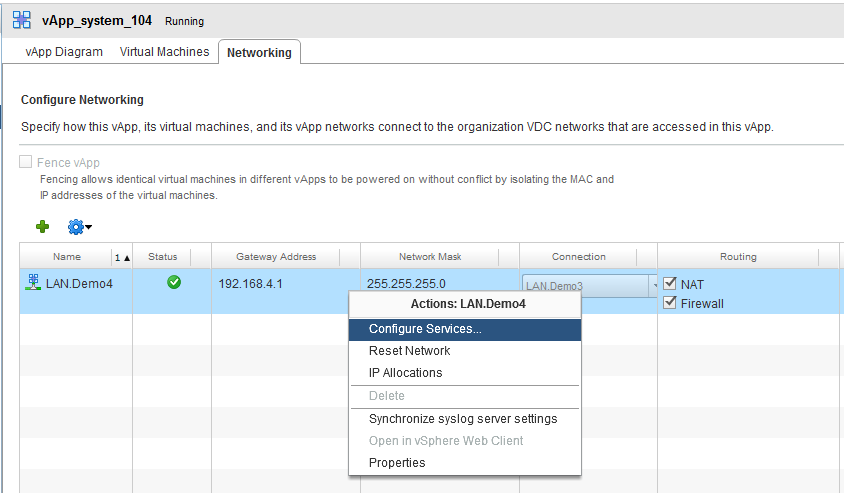Open the LAN.Demo3 connection dropdown
The height and width of the screenshot is (493, 844).
tap(589, 285)
